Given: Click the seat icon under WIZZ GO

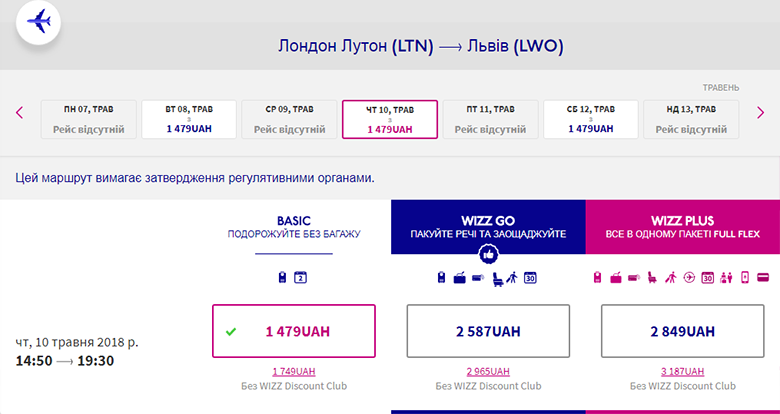Looking at the screenshot, I should click(x=495, y=277).
